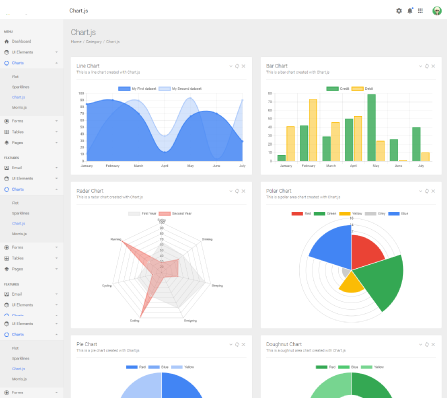
Task: Close the Doughnut Chart card
Action: [x=433, y=344]
